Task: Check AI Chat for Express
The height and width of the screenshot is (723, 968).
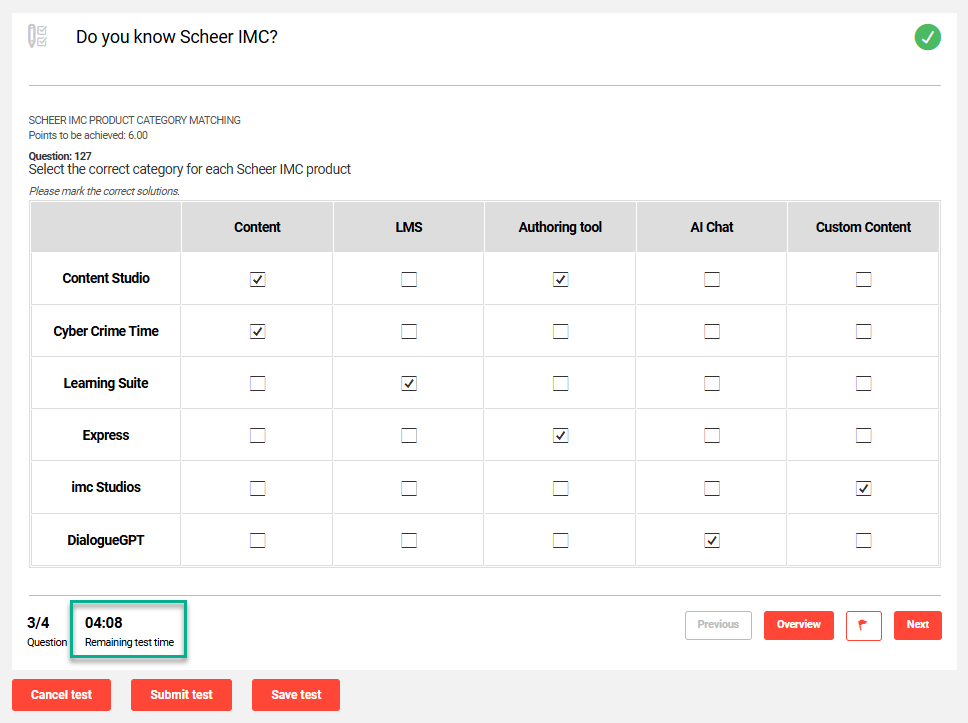Action: 712,435
